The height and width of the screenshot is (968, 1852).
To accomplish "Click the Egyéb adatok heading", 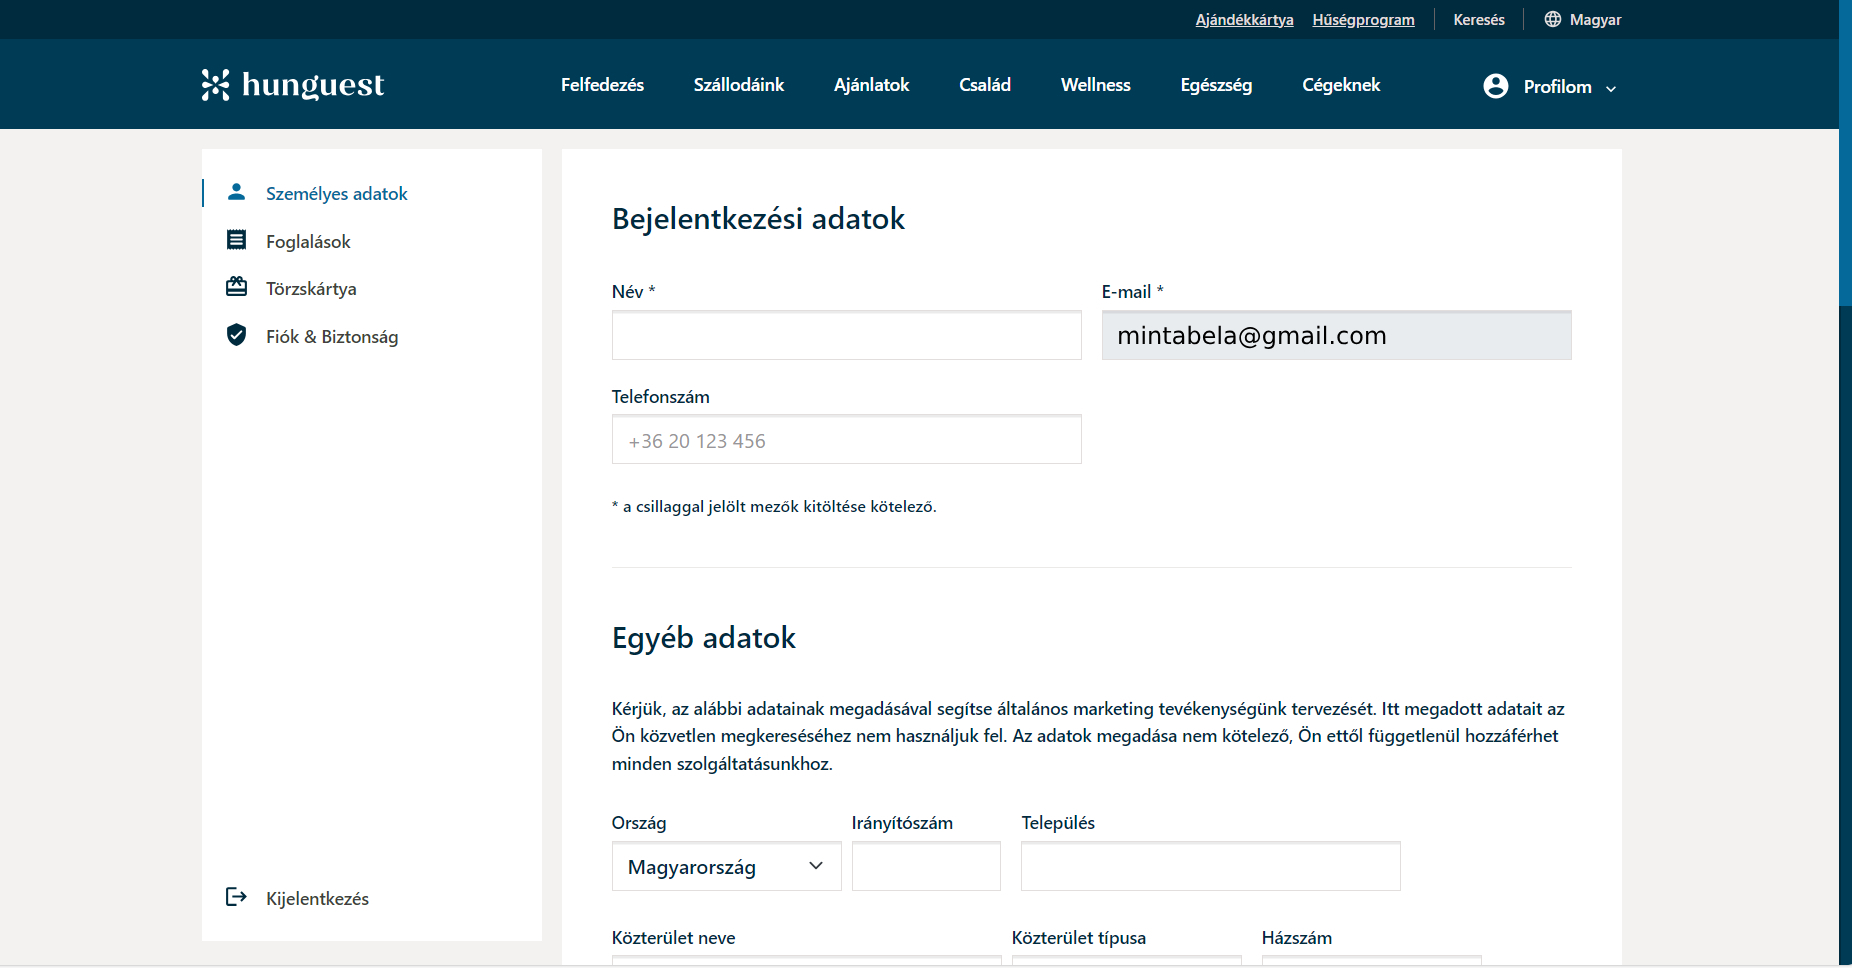I will click(x=703, y=637).
